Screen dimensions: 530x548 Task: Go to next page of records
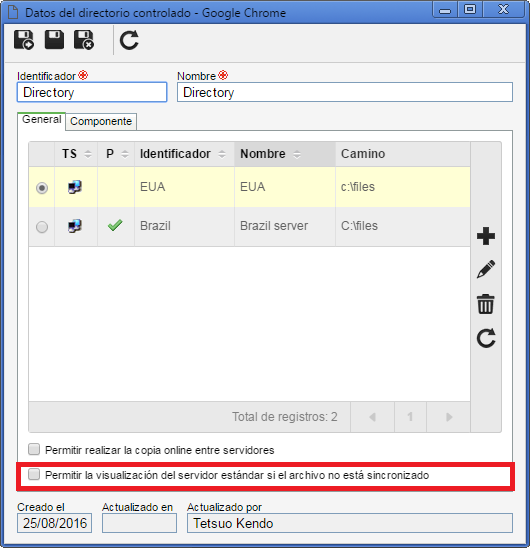449,417
